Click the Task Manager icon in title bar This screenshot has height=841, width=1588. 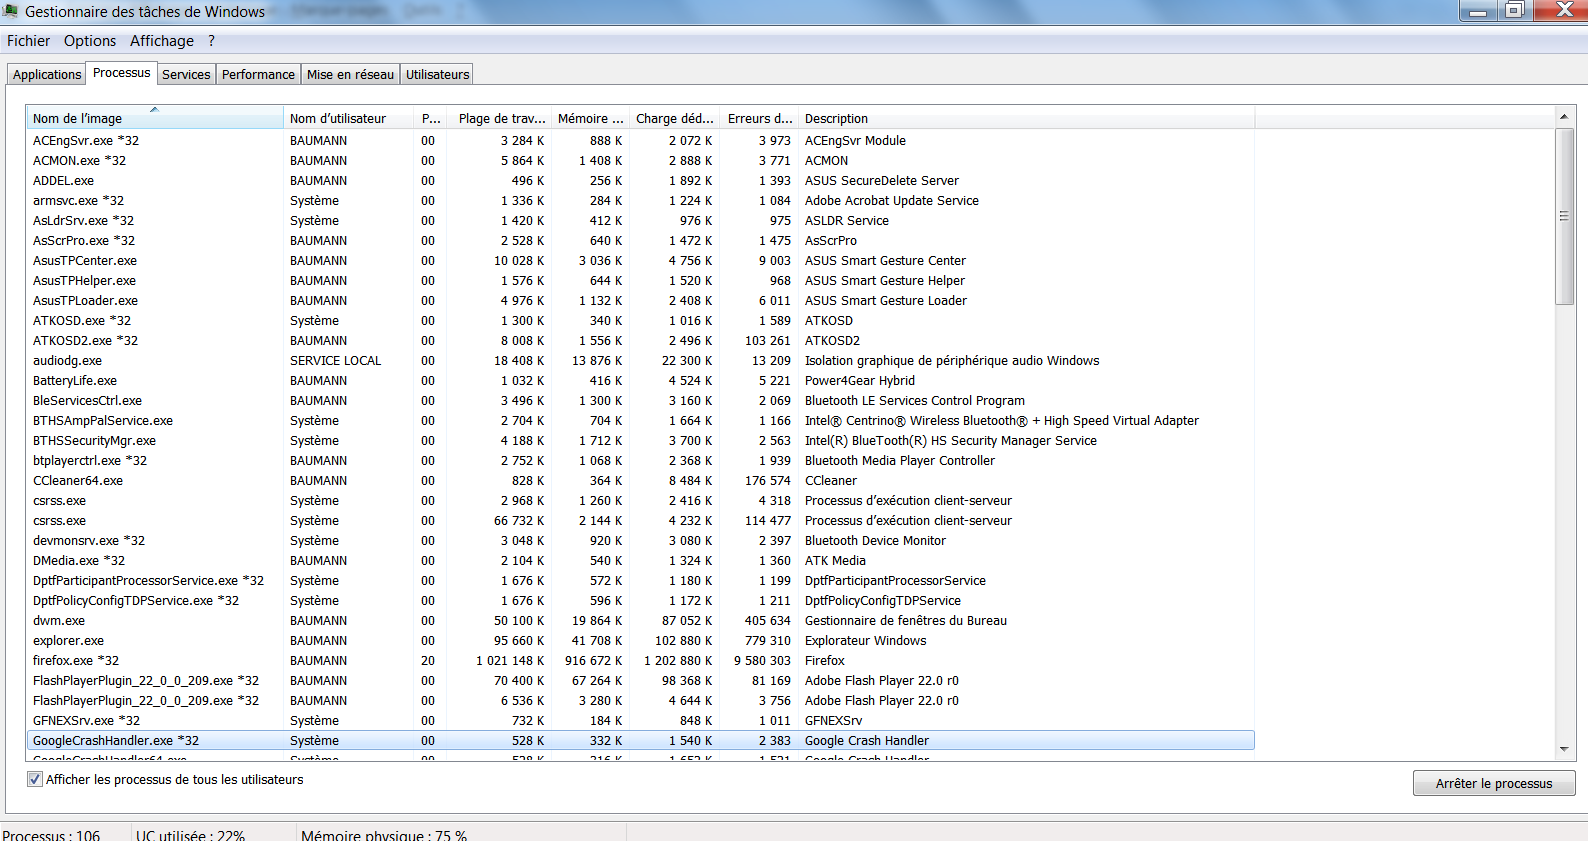tap(11, 11)
